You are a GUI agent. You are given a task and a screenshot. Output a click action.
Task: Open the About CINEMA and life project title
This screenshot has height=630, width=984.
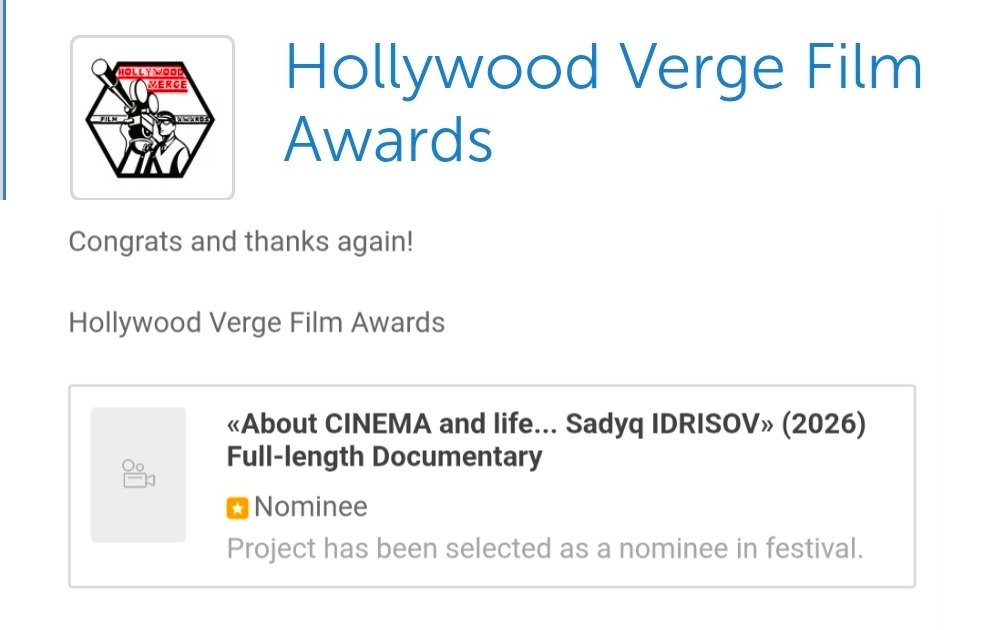(x=546, y=424)
